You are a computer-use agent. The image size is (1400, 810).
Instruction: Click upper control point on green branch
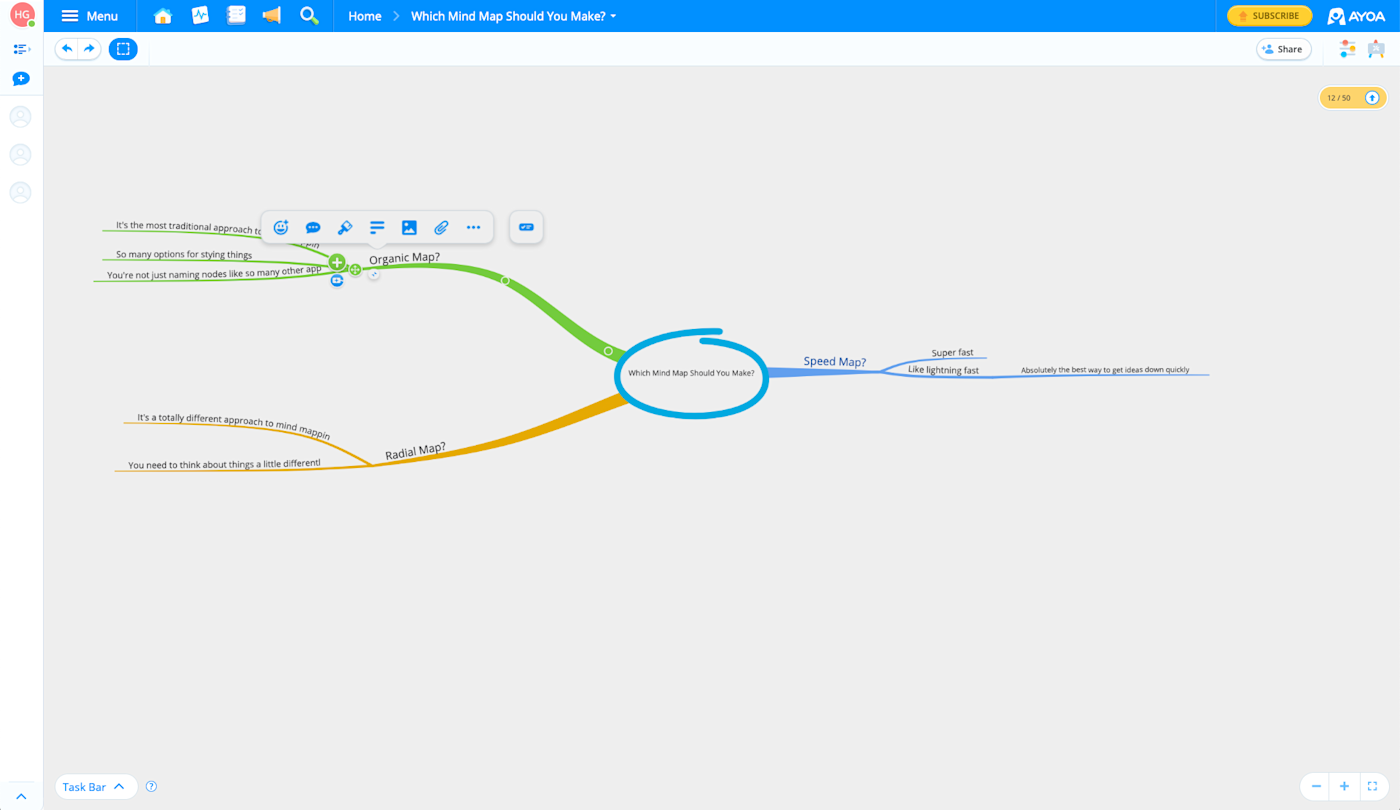tap(505, 281)
